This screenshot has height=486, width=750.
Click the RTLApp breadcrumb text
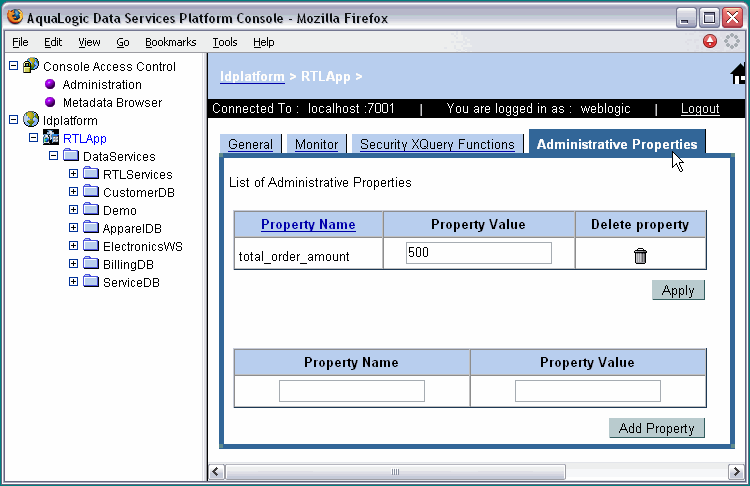coord(326,77)
